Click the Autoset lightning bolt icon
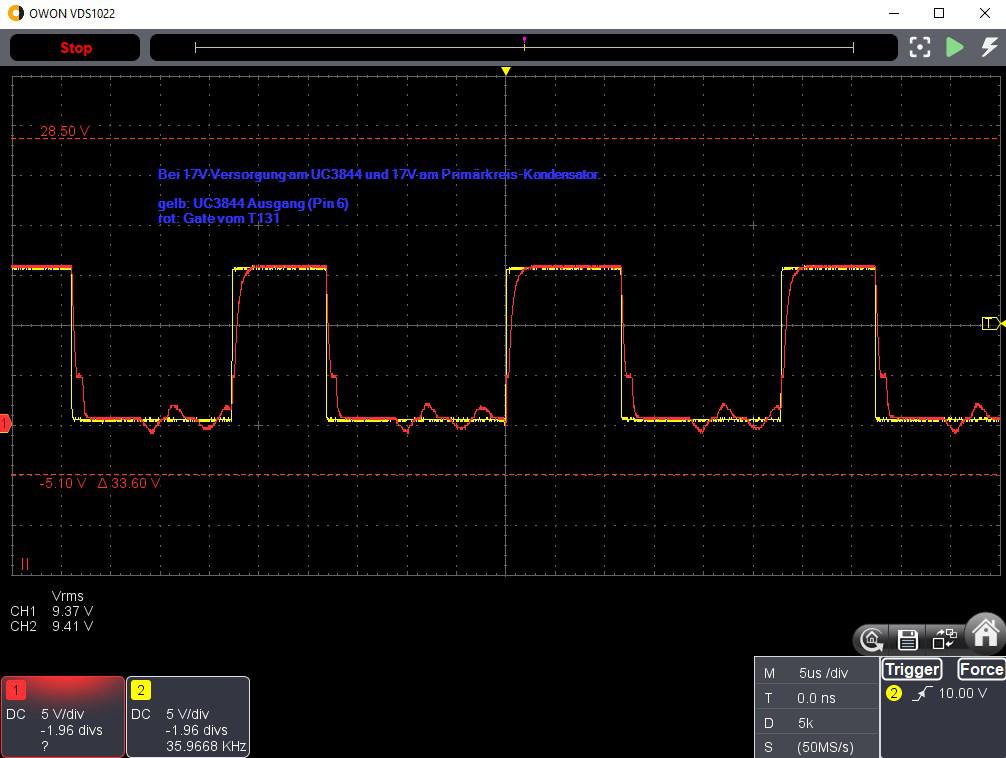1006x758 pixels. (988, 47)
